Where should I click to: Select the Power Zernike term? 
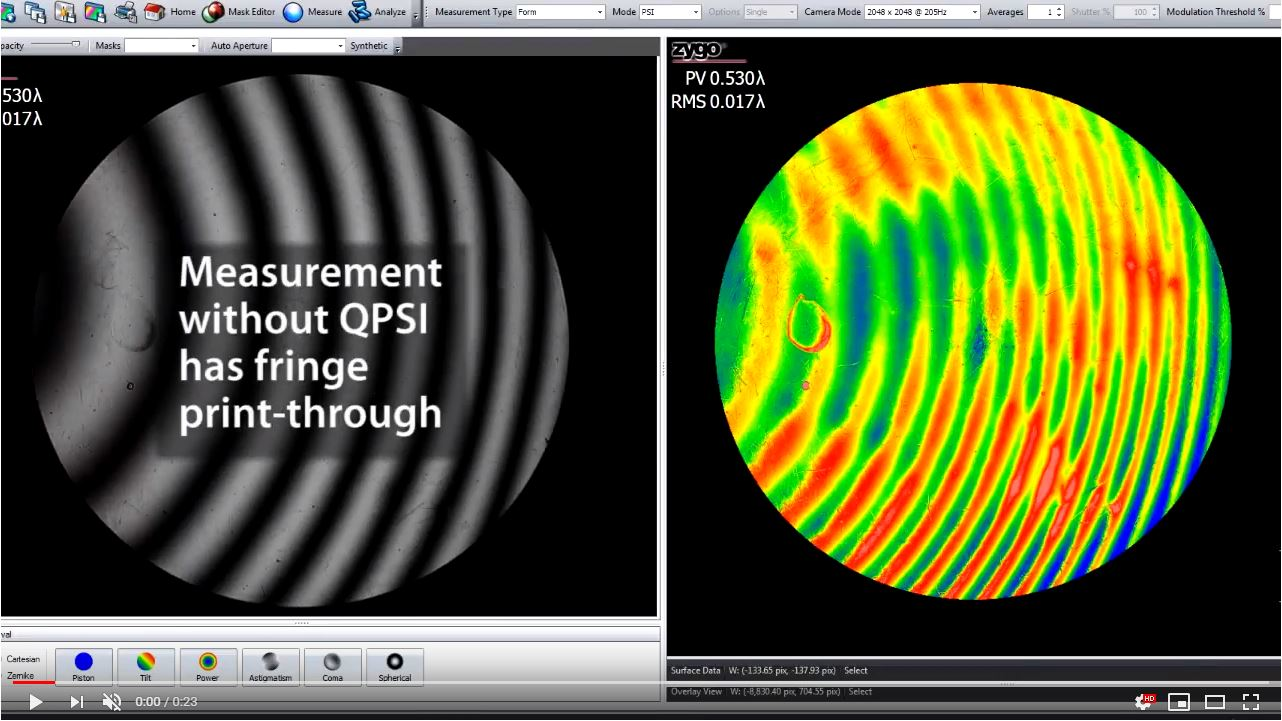[x=208, y=666]
